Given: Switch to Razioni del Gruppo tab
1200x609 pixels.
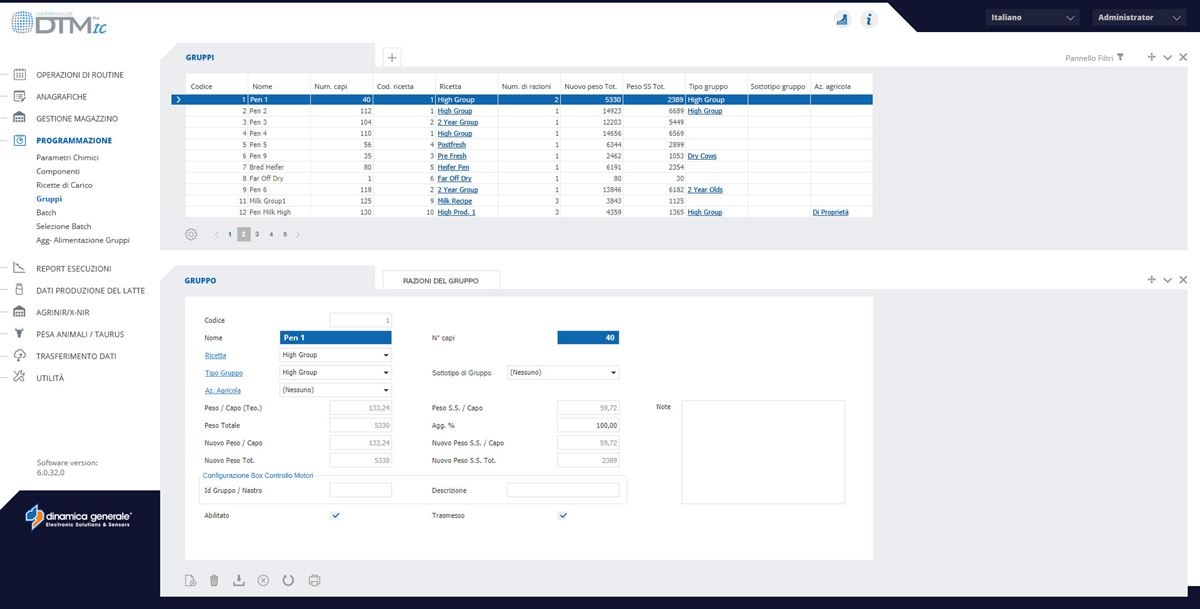Looking at the screenshot, I should click(441, 281).
